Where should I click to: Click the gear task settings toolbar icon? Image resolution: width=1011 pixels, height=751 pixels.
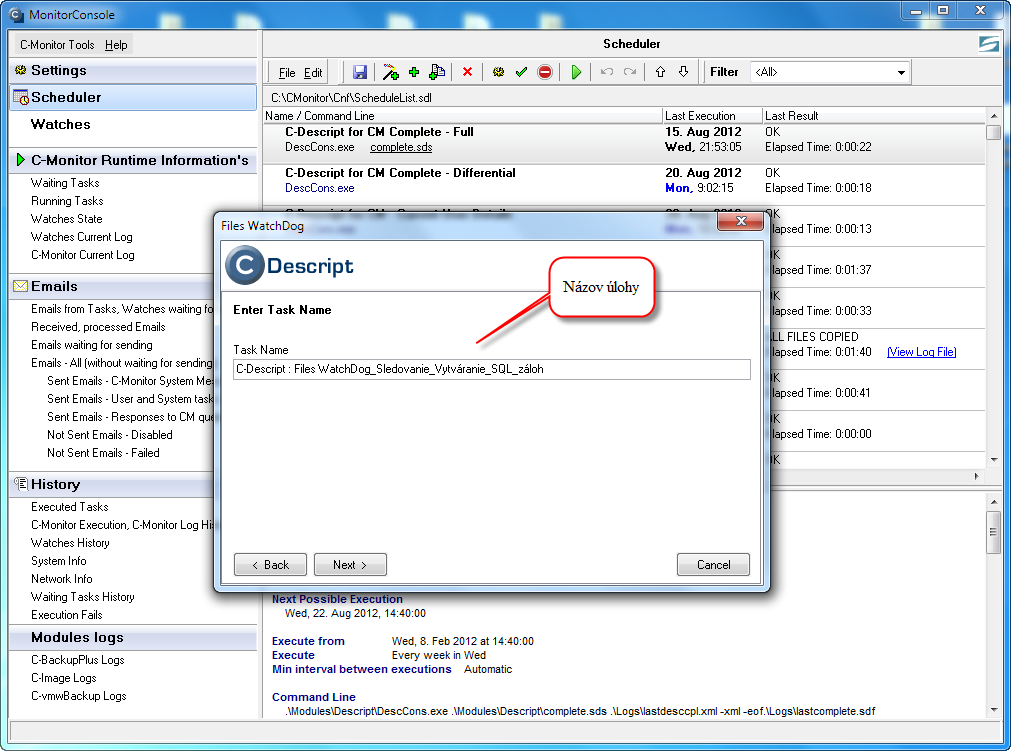click(x=498, y=72)
